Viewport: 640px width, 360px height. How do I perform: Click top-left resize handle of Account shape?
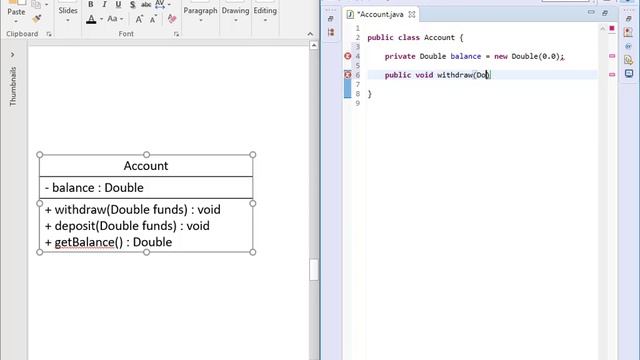pyautogui.click(x=40, y=155)
